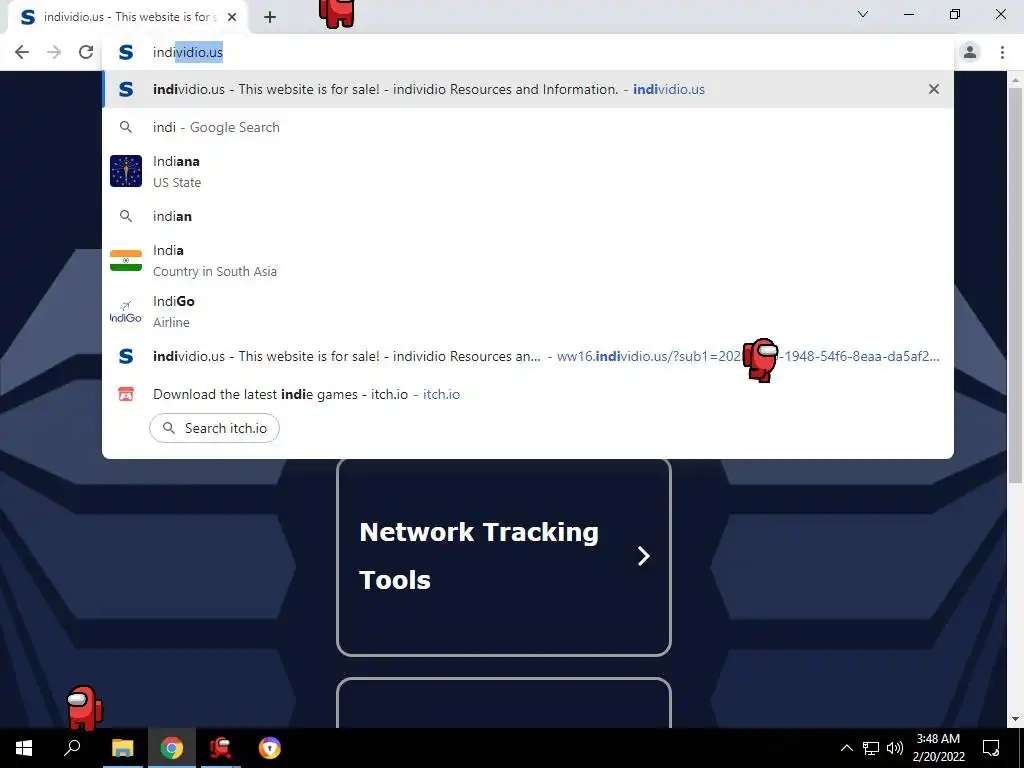Click the Chrome taskbar icon
This screenshot has width=1024, height=768.
172,748
